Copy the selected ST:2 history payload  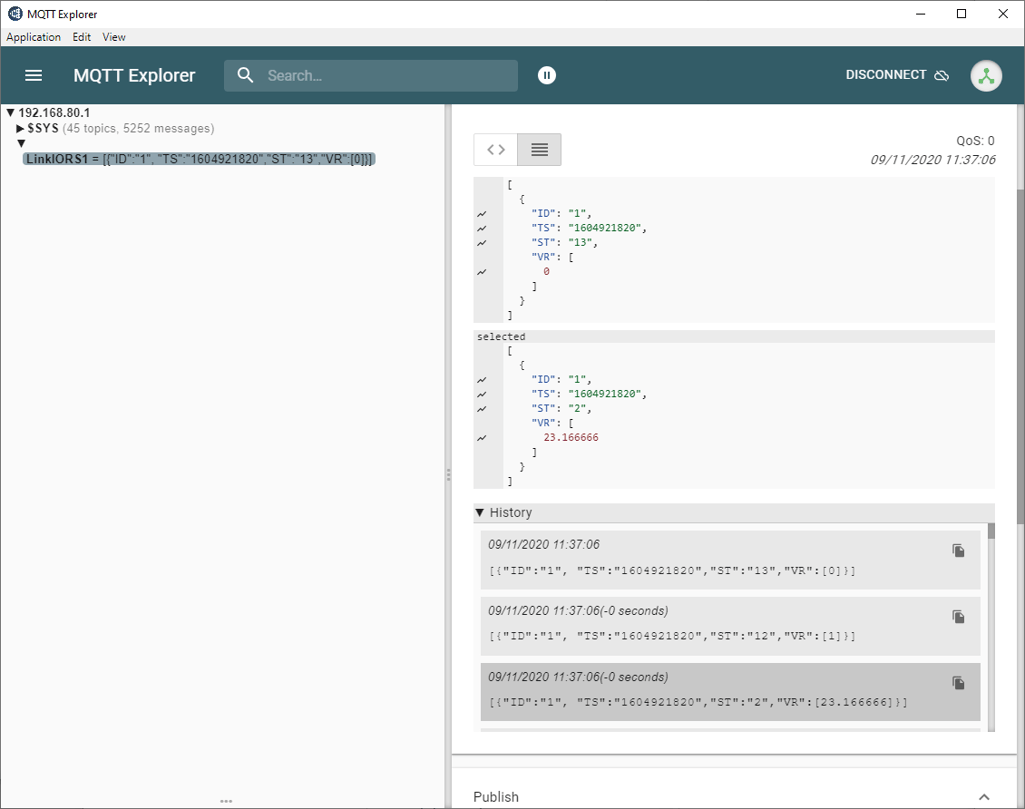click(958, 682)
